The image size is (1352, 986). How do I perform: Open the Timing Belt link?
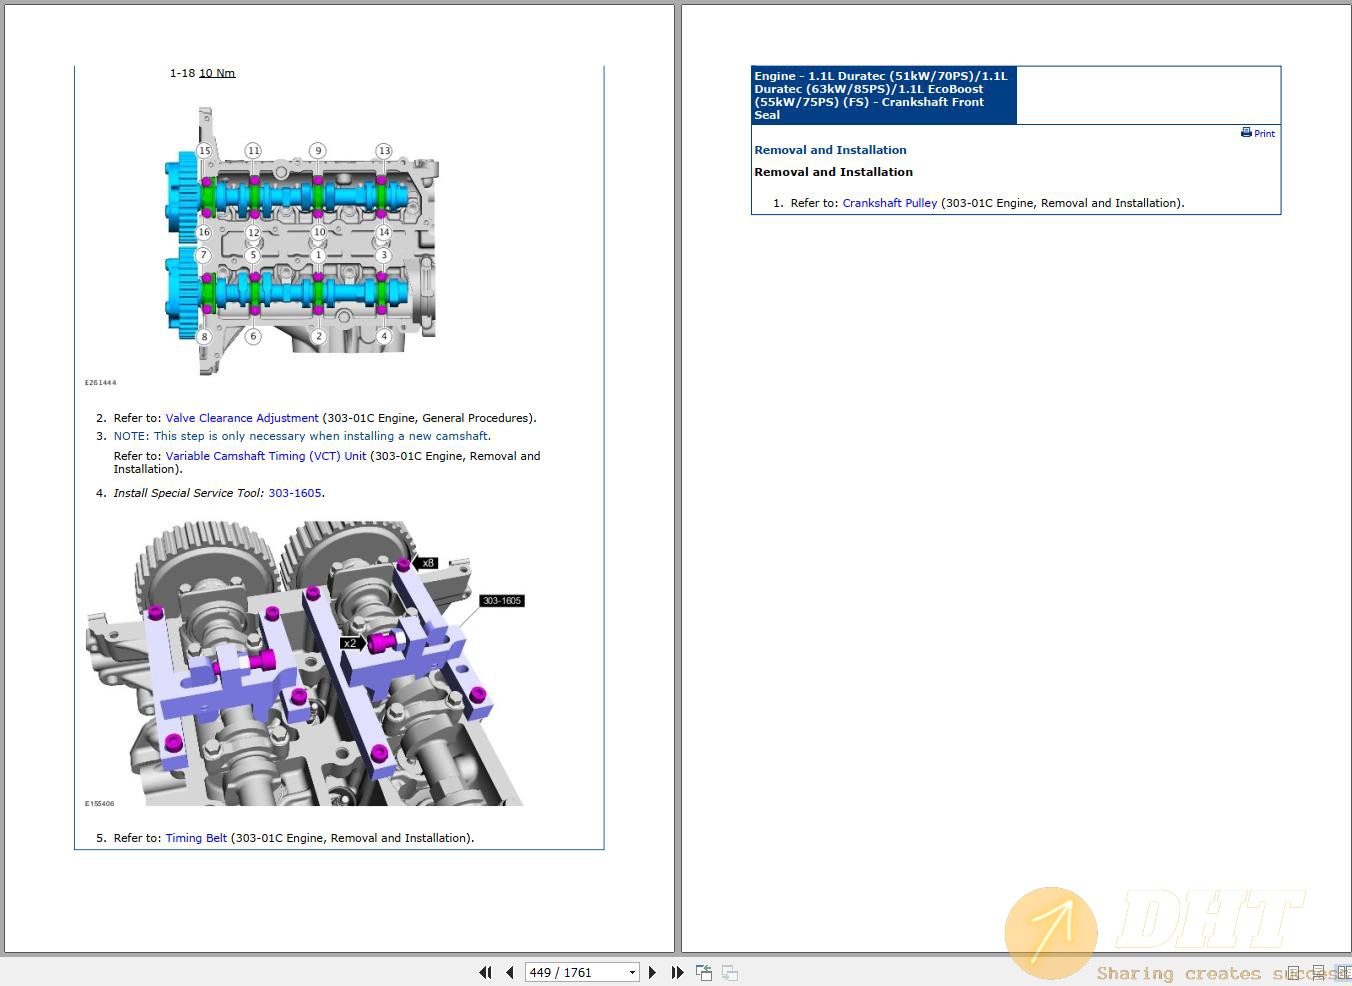click(x=196, y=838)
